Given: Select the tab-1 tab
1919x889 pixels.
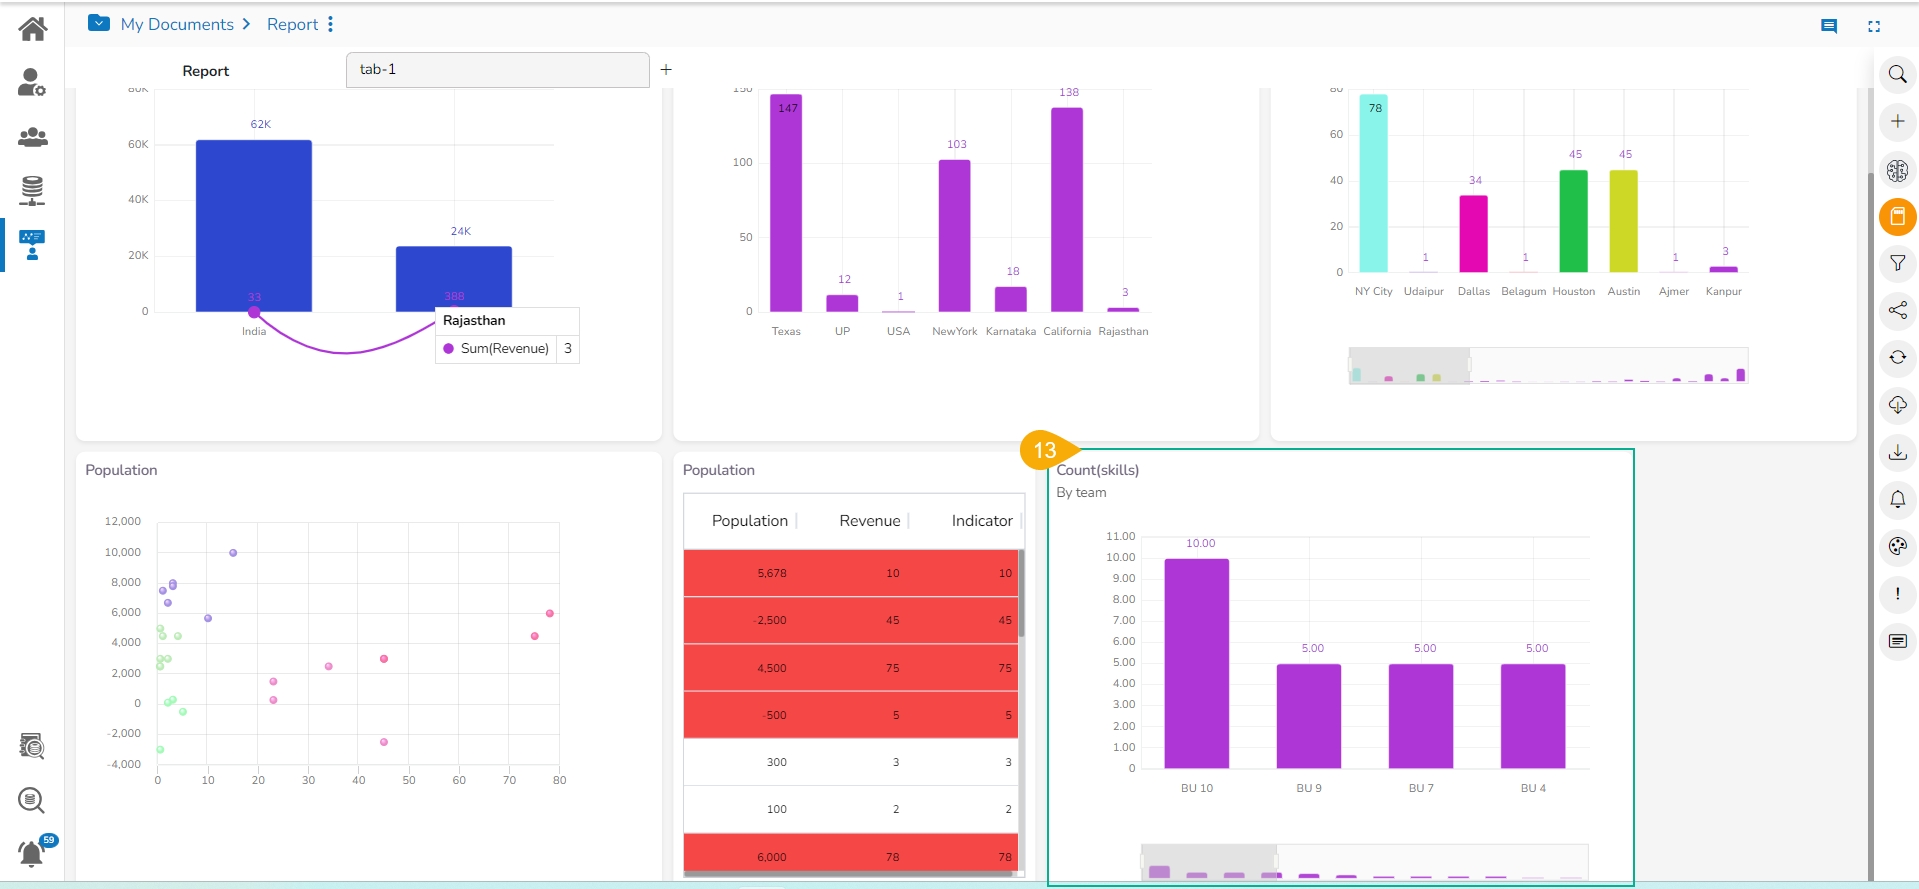Looking at the screenshot, I should pos(497,70).
